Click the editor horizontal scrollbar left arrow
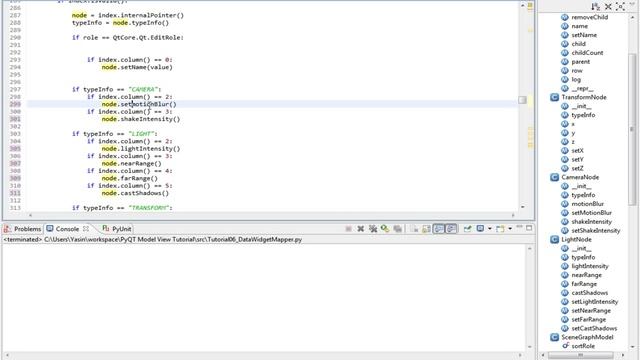 pyautogui.click(x=30, y=215)
